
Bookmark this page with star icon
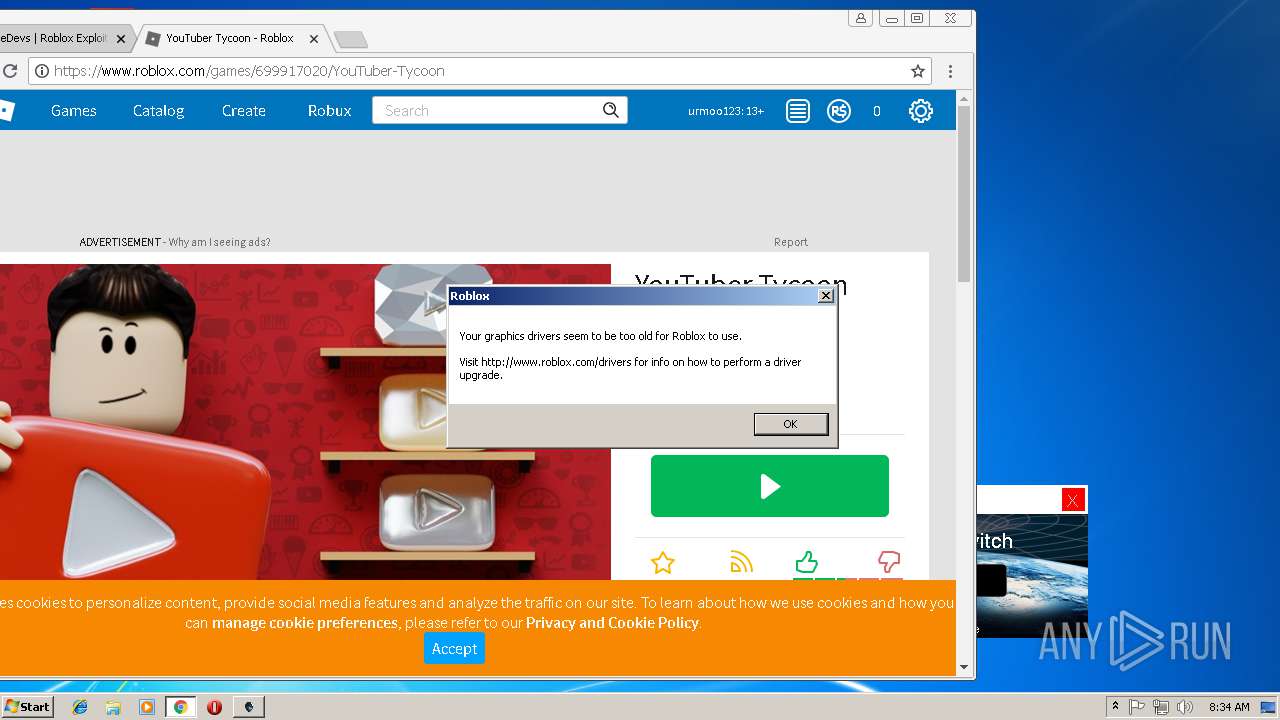pos(917,71)
